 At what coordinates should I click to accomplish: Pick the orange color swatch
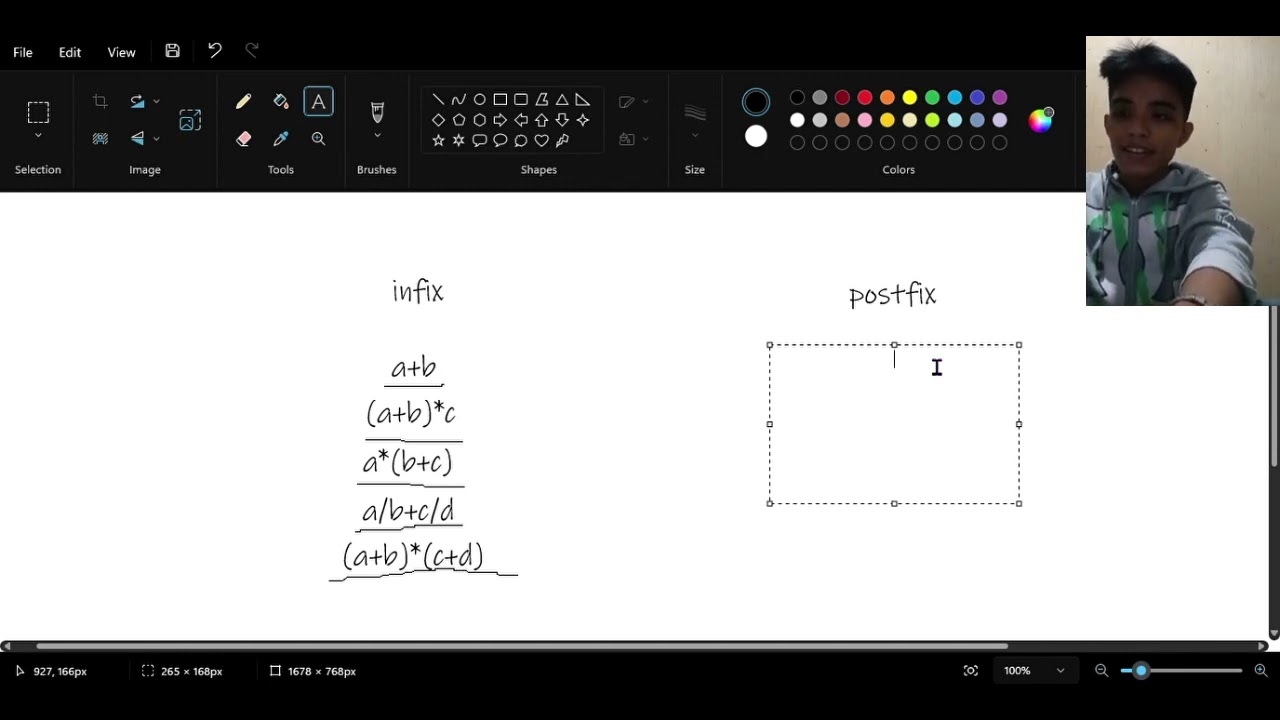[887, 98]
